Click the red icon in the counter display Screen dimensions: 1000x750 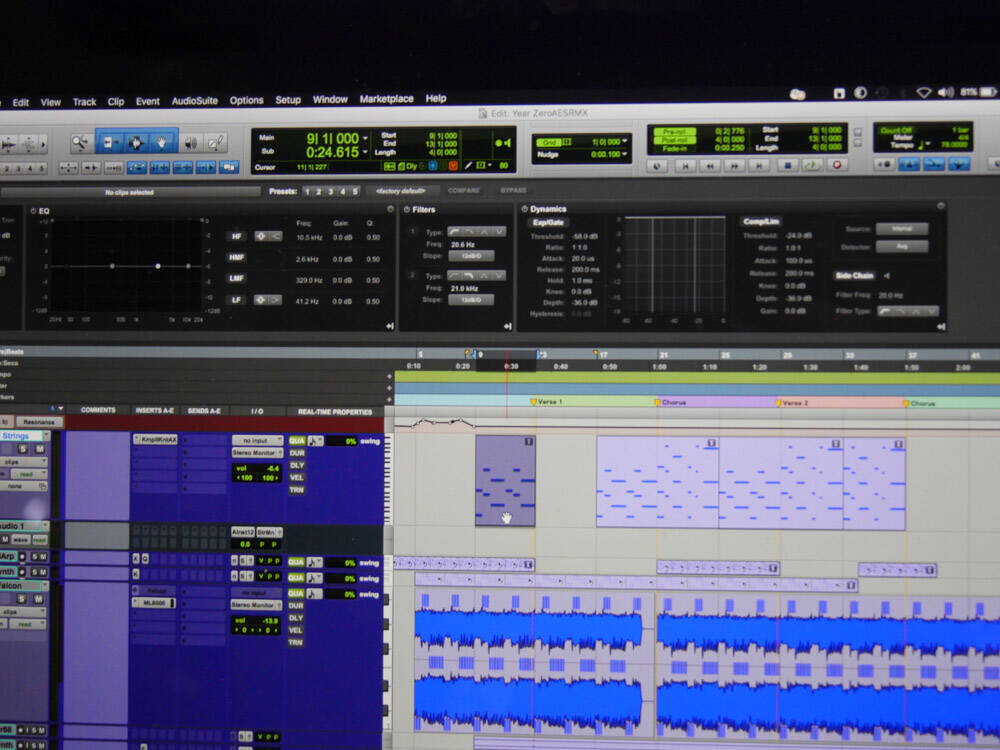[453, 166]
